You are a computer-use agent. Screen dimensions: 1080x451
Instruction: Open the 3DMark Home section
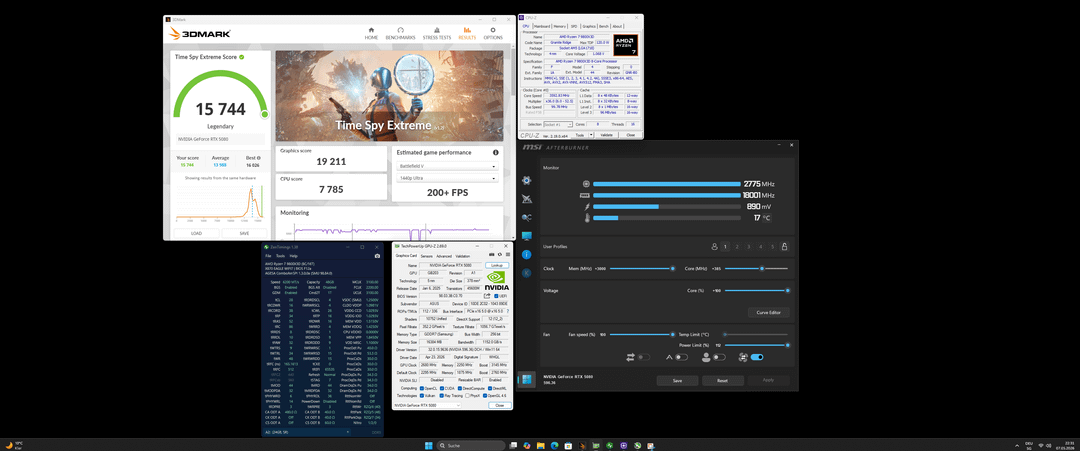[371, 34]
